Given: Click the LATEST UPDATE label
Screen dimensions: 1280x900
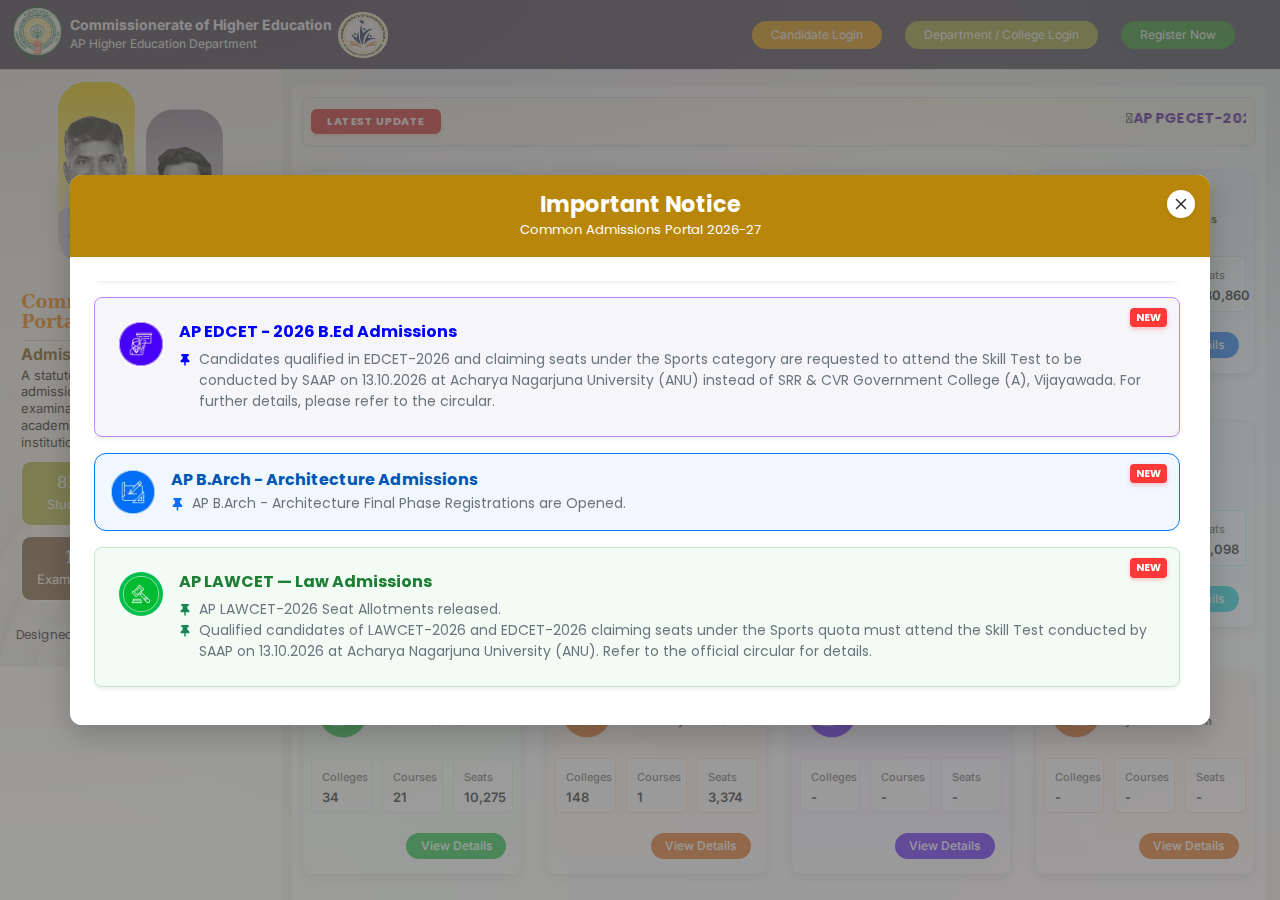Looking at the screenshot, I should tap(376, 122).
